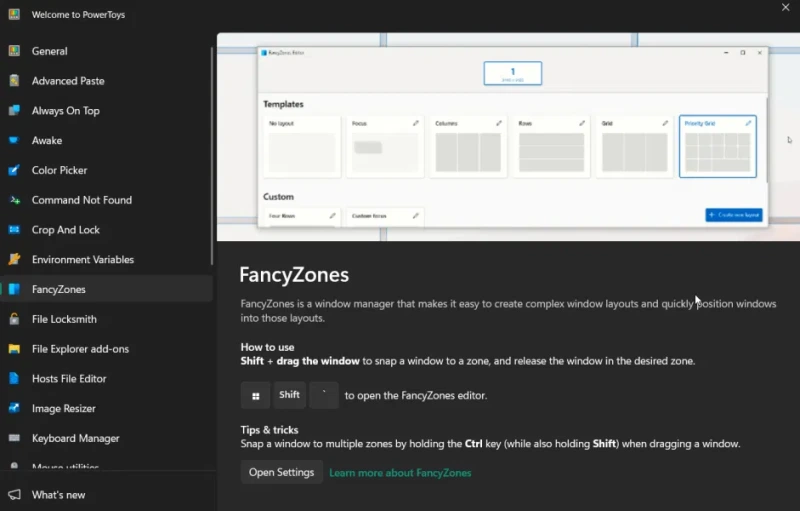Click the Hosts File Editor icon
The image size is (800, 511).
click(14, 379)
